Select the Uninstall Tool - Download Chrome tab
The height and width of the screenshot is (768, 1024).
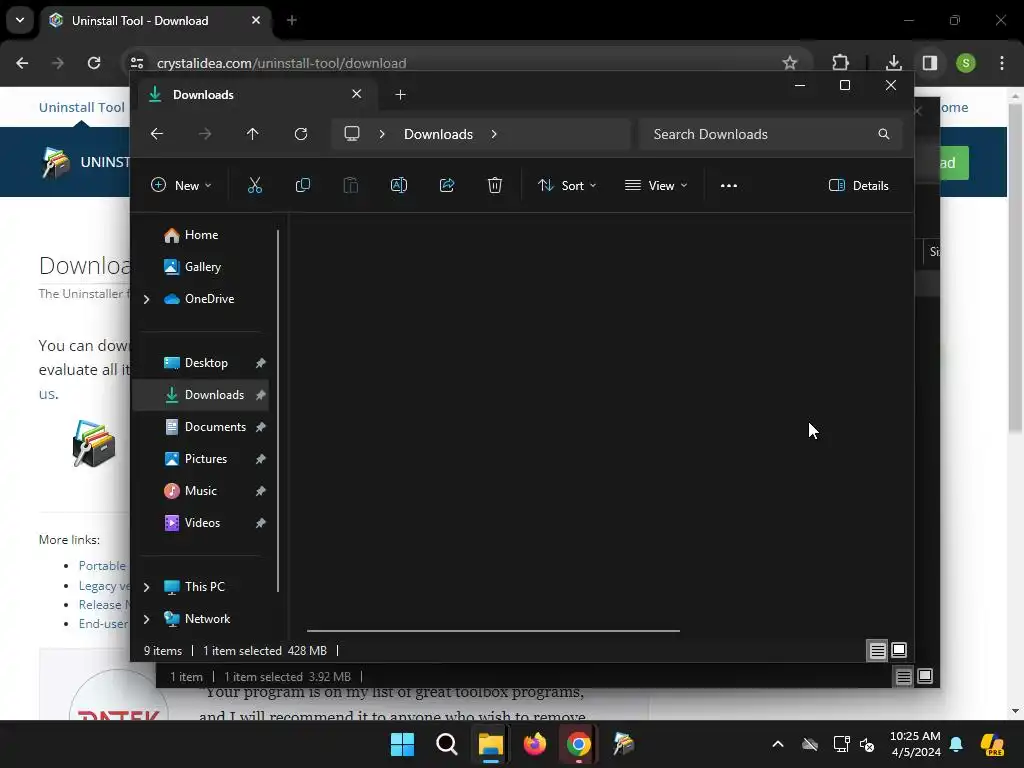point(157,20)
